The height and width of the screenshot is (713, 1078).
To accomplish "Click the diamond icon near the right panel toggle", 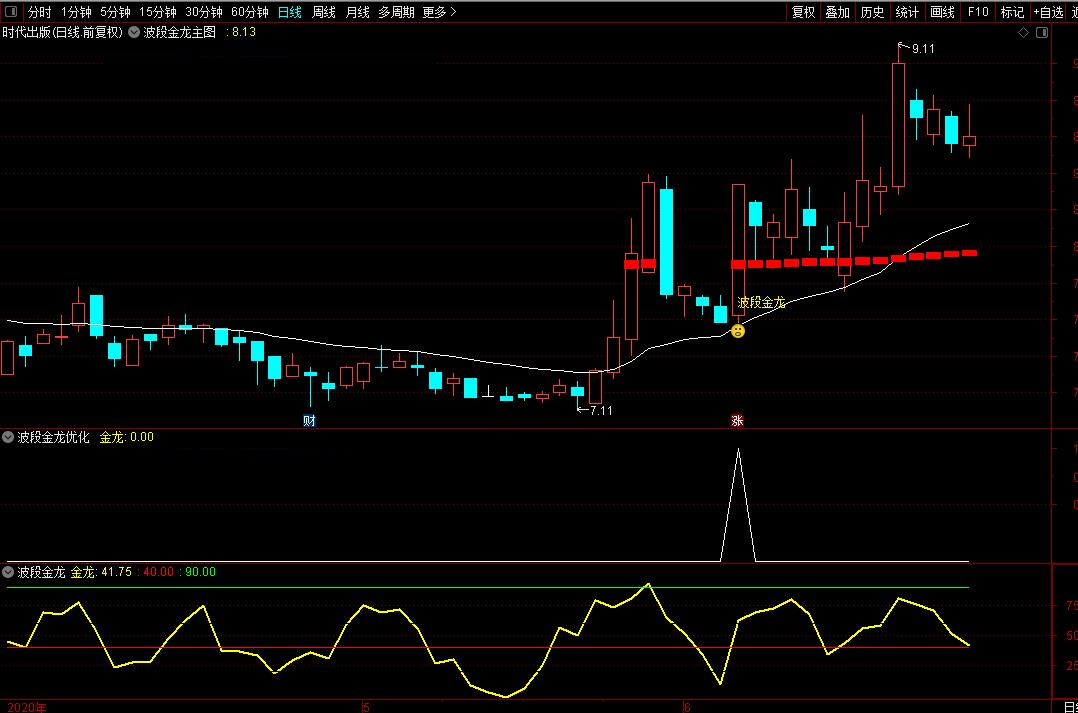I will coord(1024,32).
